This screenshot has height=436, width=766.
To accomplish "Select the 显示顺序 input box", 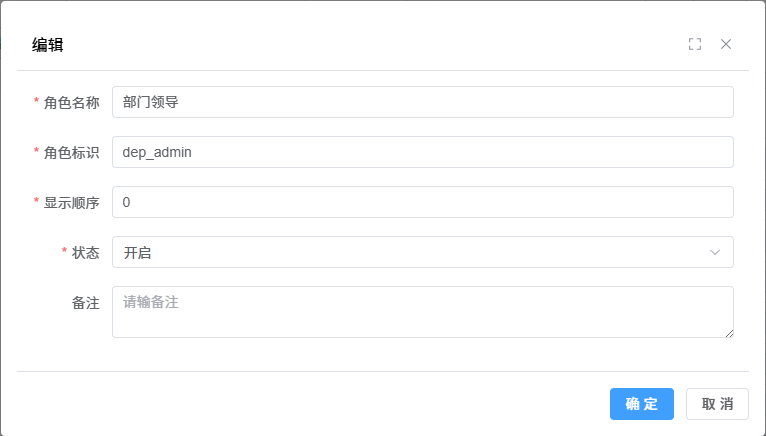I will click(422, 202).
